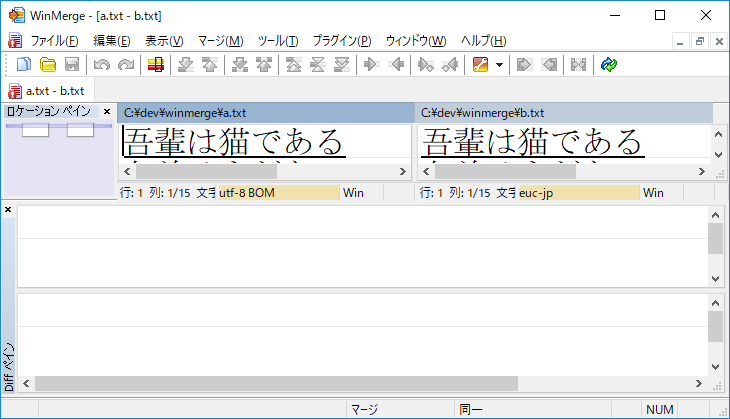Viewport: 730px width, 419px height.
Task: Close the ロケーション ペイン panel
Action: [107, 112]
